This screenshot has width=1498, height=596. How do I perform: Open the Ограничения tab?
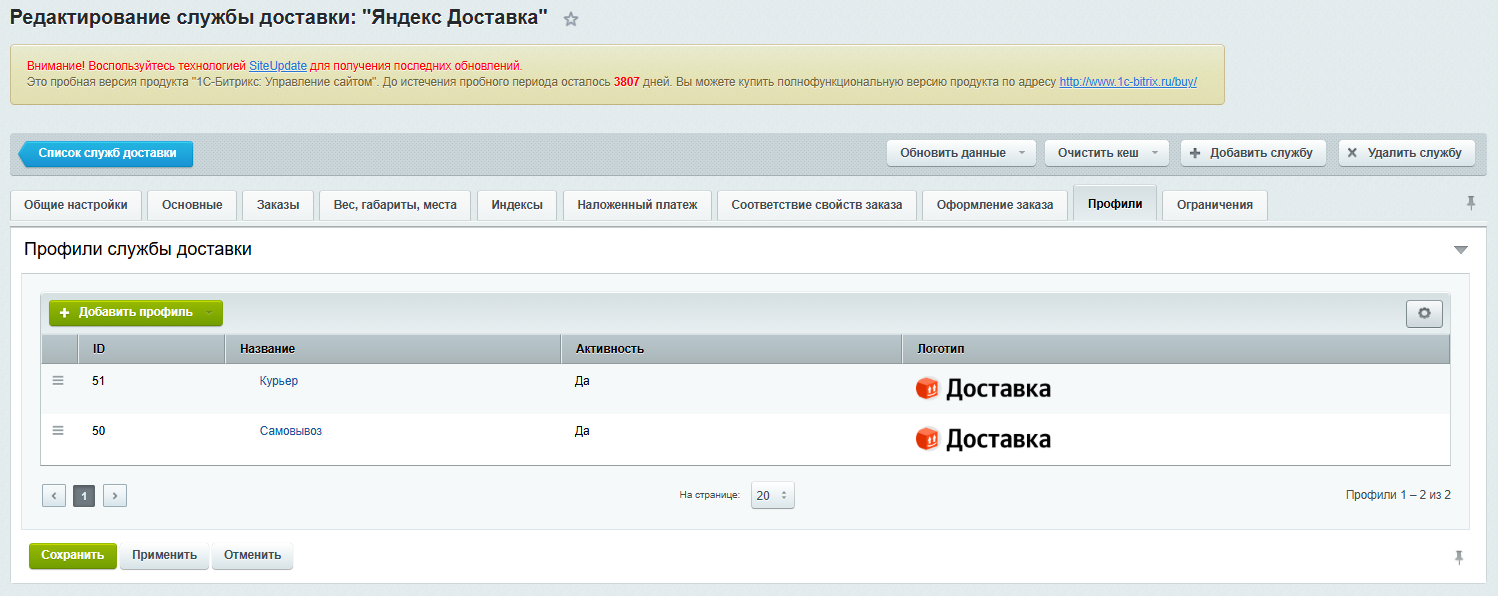(x=1215, y=205)
